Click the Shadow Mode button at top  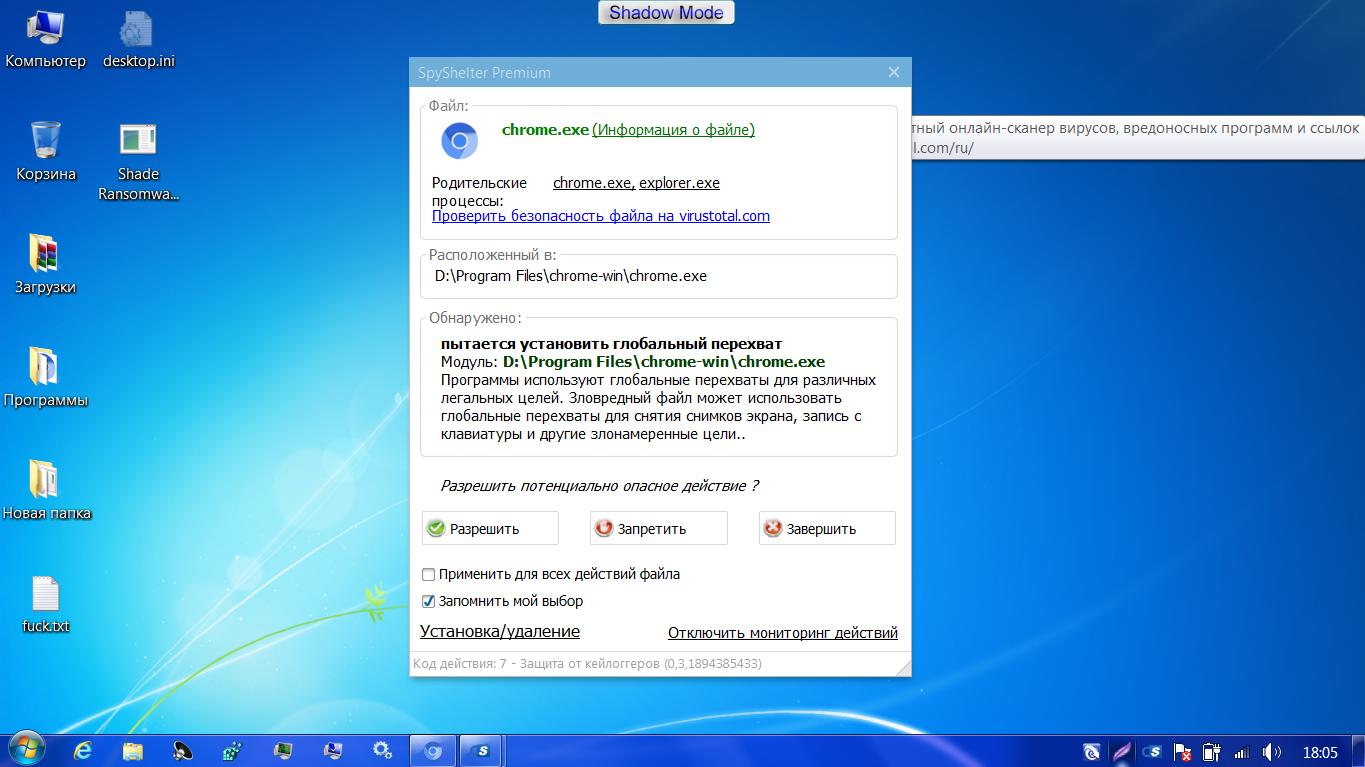(666, 13)
